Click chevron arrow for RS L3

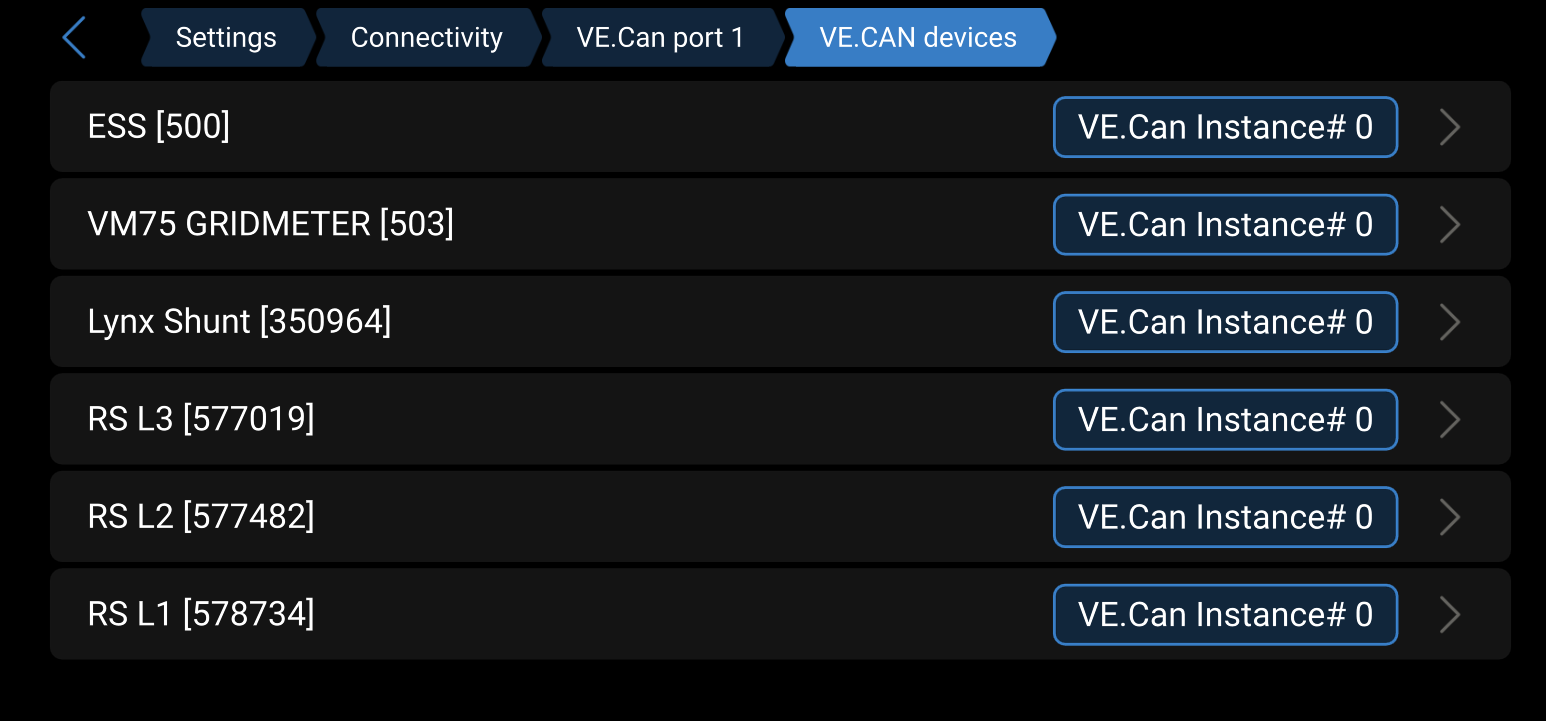tap(1449, 420)
